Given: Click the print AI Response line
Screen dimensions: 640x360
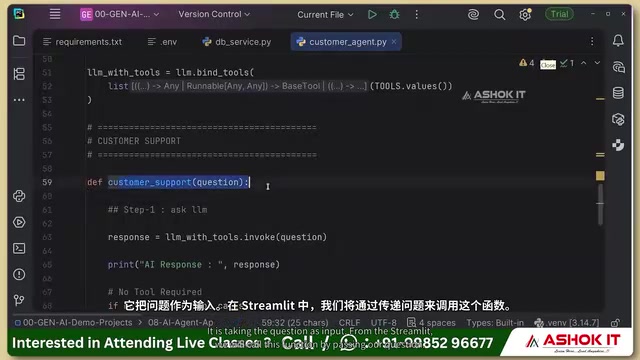Looking at the screenshot, I should (x=194, y=264).
